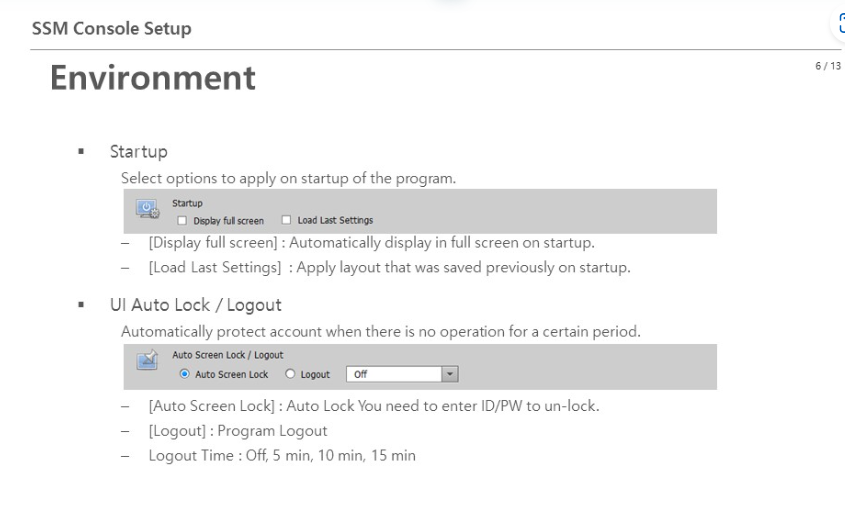845x511 pixels.
Task: Click the Environment page heading
Action: pyautogui.click(x=154, y=77)
